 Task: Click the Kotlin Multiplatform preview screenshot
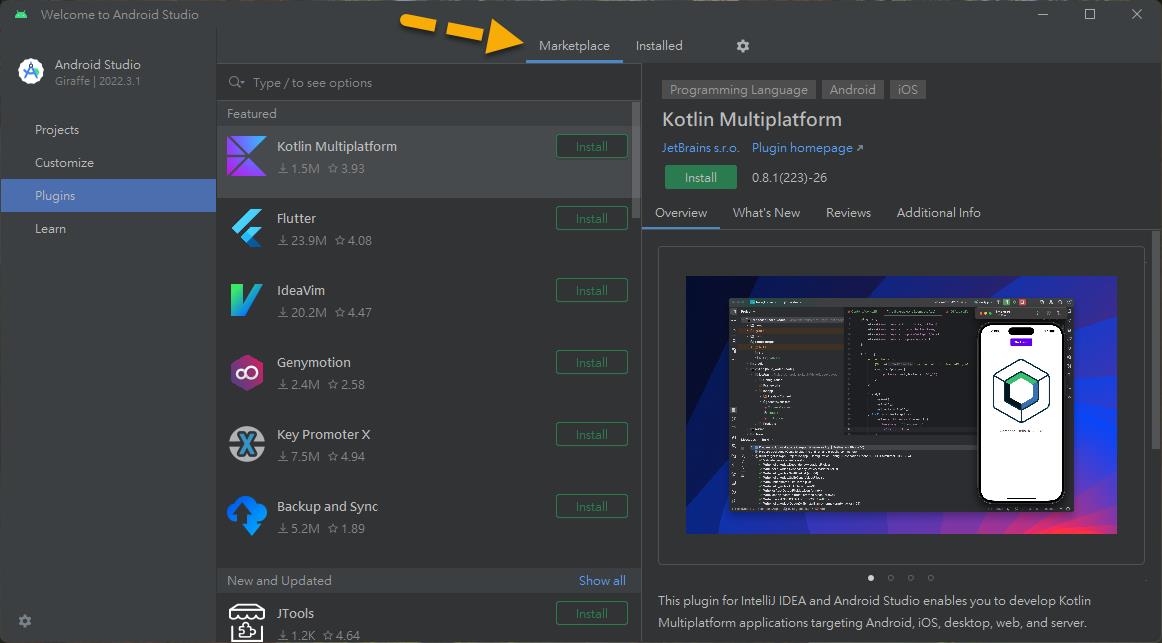tap(900, 405)
